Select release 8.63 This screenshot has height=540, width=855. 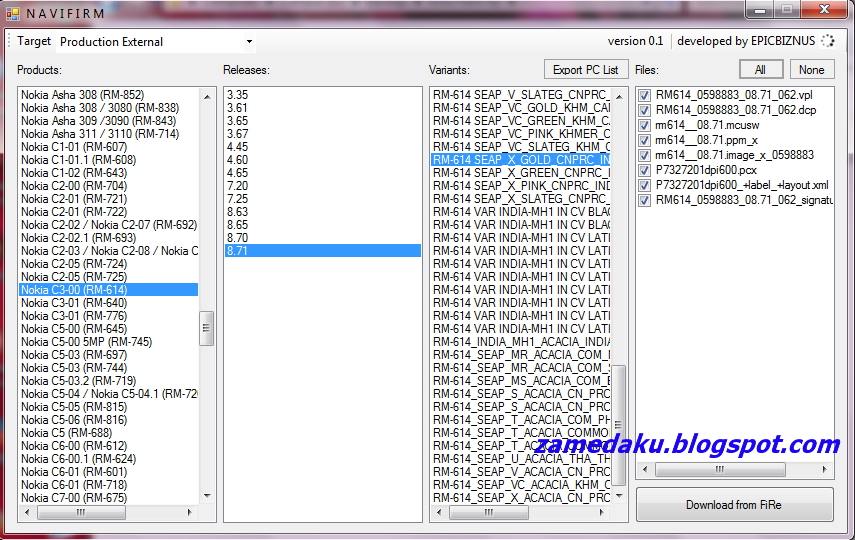[x=323, y=212]
